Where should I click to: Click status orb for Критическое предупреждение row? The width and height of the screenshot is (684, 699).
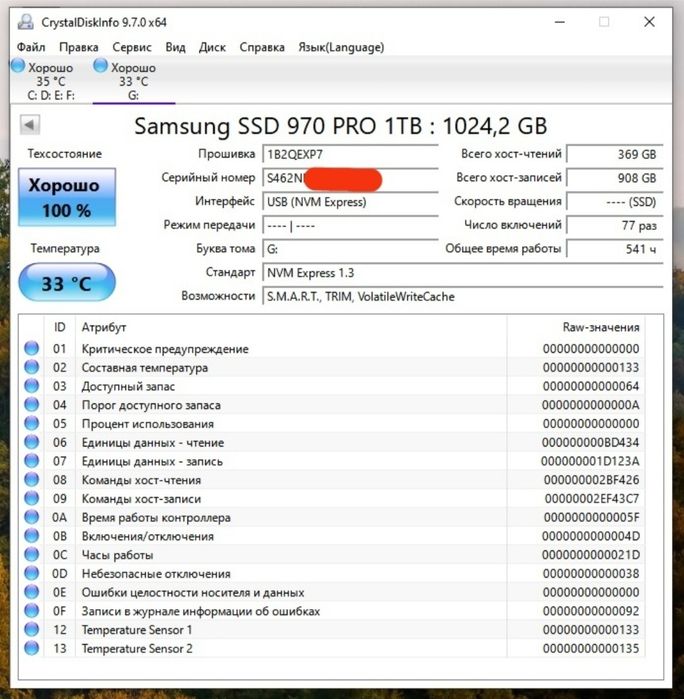[32, 348]
